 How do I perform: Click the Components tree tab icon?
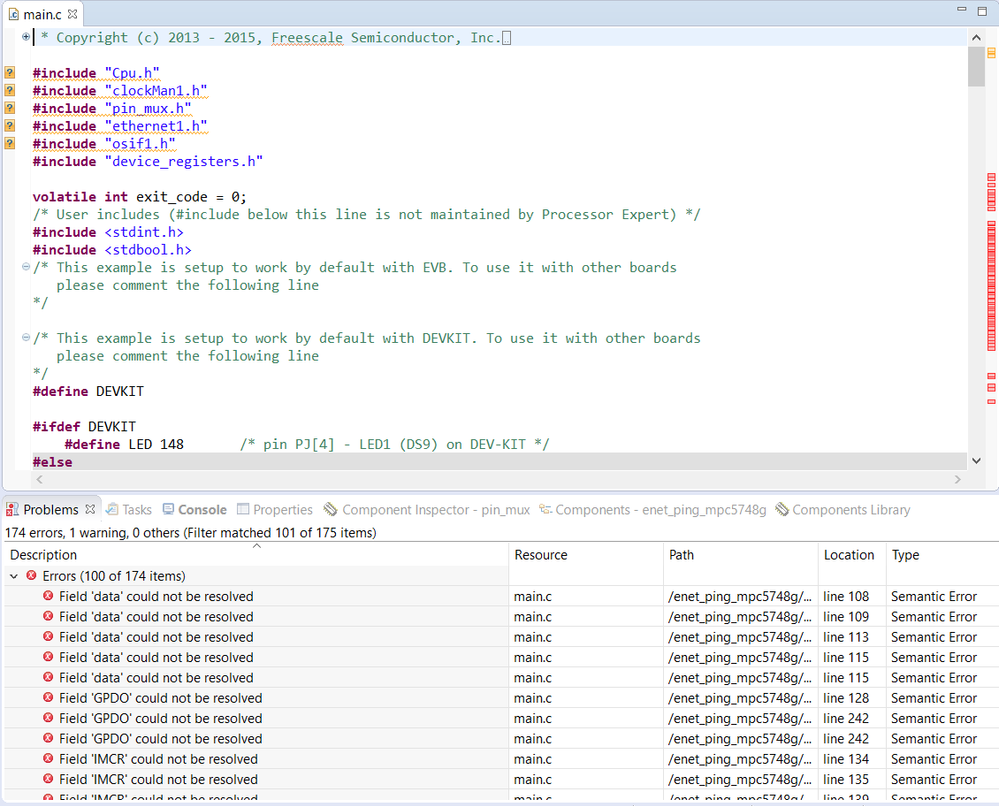pos(545,509)
